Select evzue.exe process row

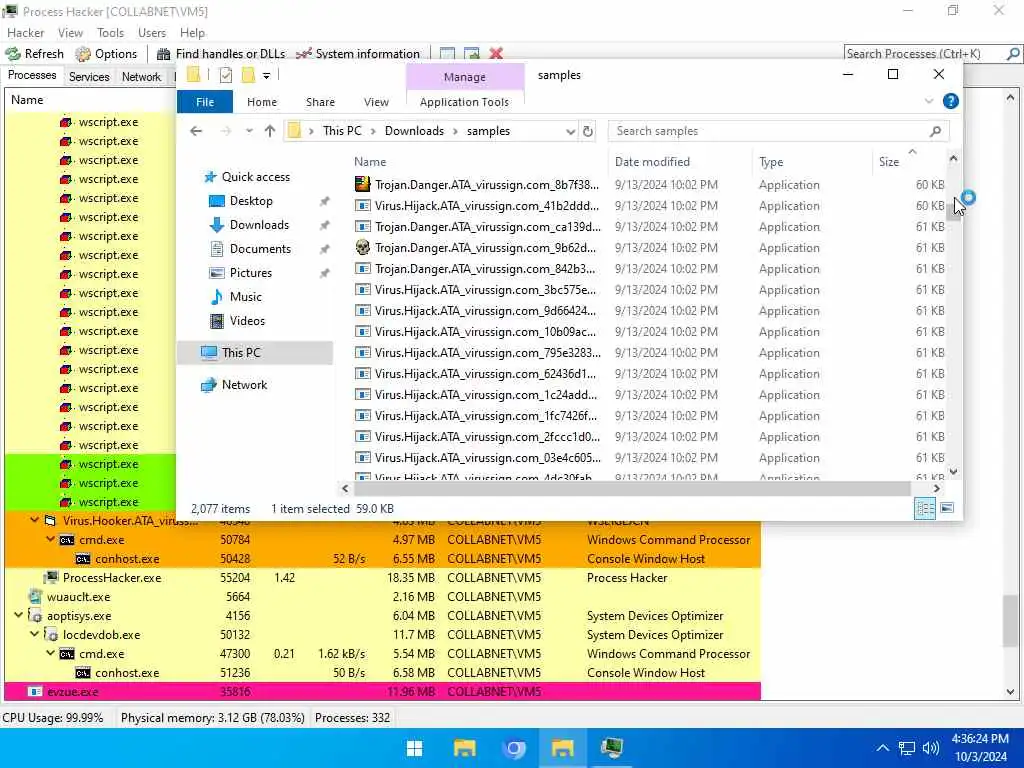pyautogui.click(x=383, y=692)
